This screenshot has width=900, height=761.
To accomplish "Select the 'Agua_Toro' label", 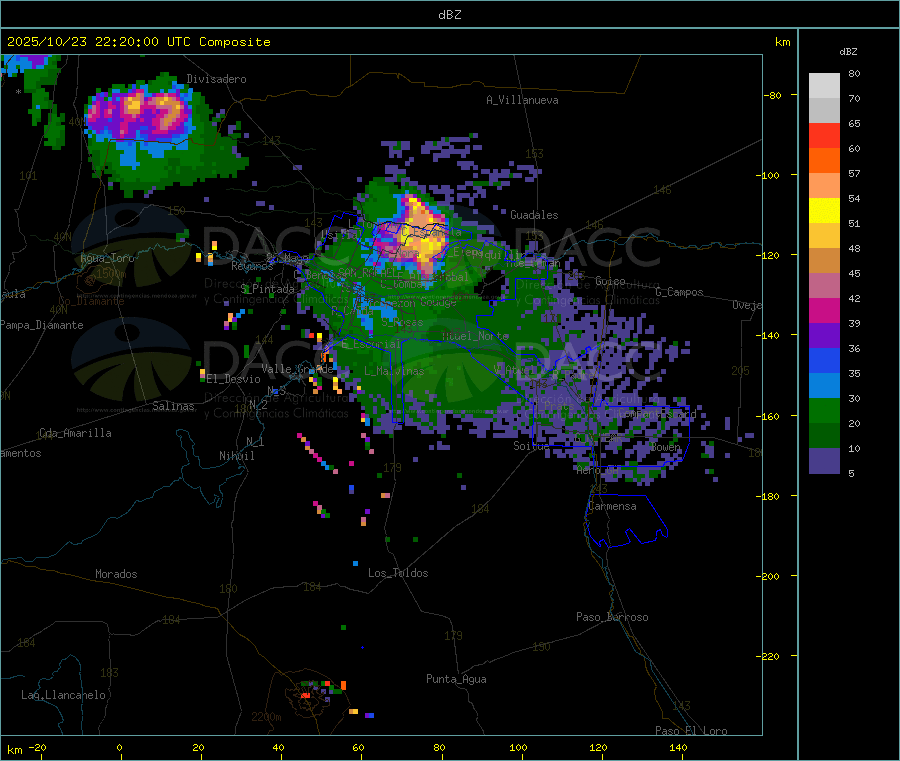I will point(107,258).
